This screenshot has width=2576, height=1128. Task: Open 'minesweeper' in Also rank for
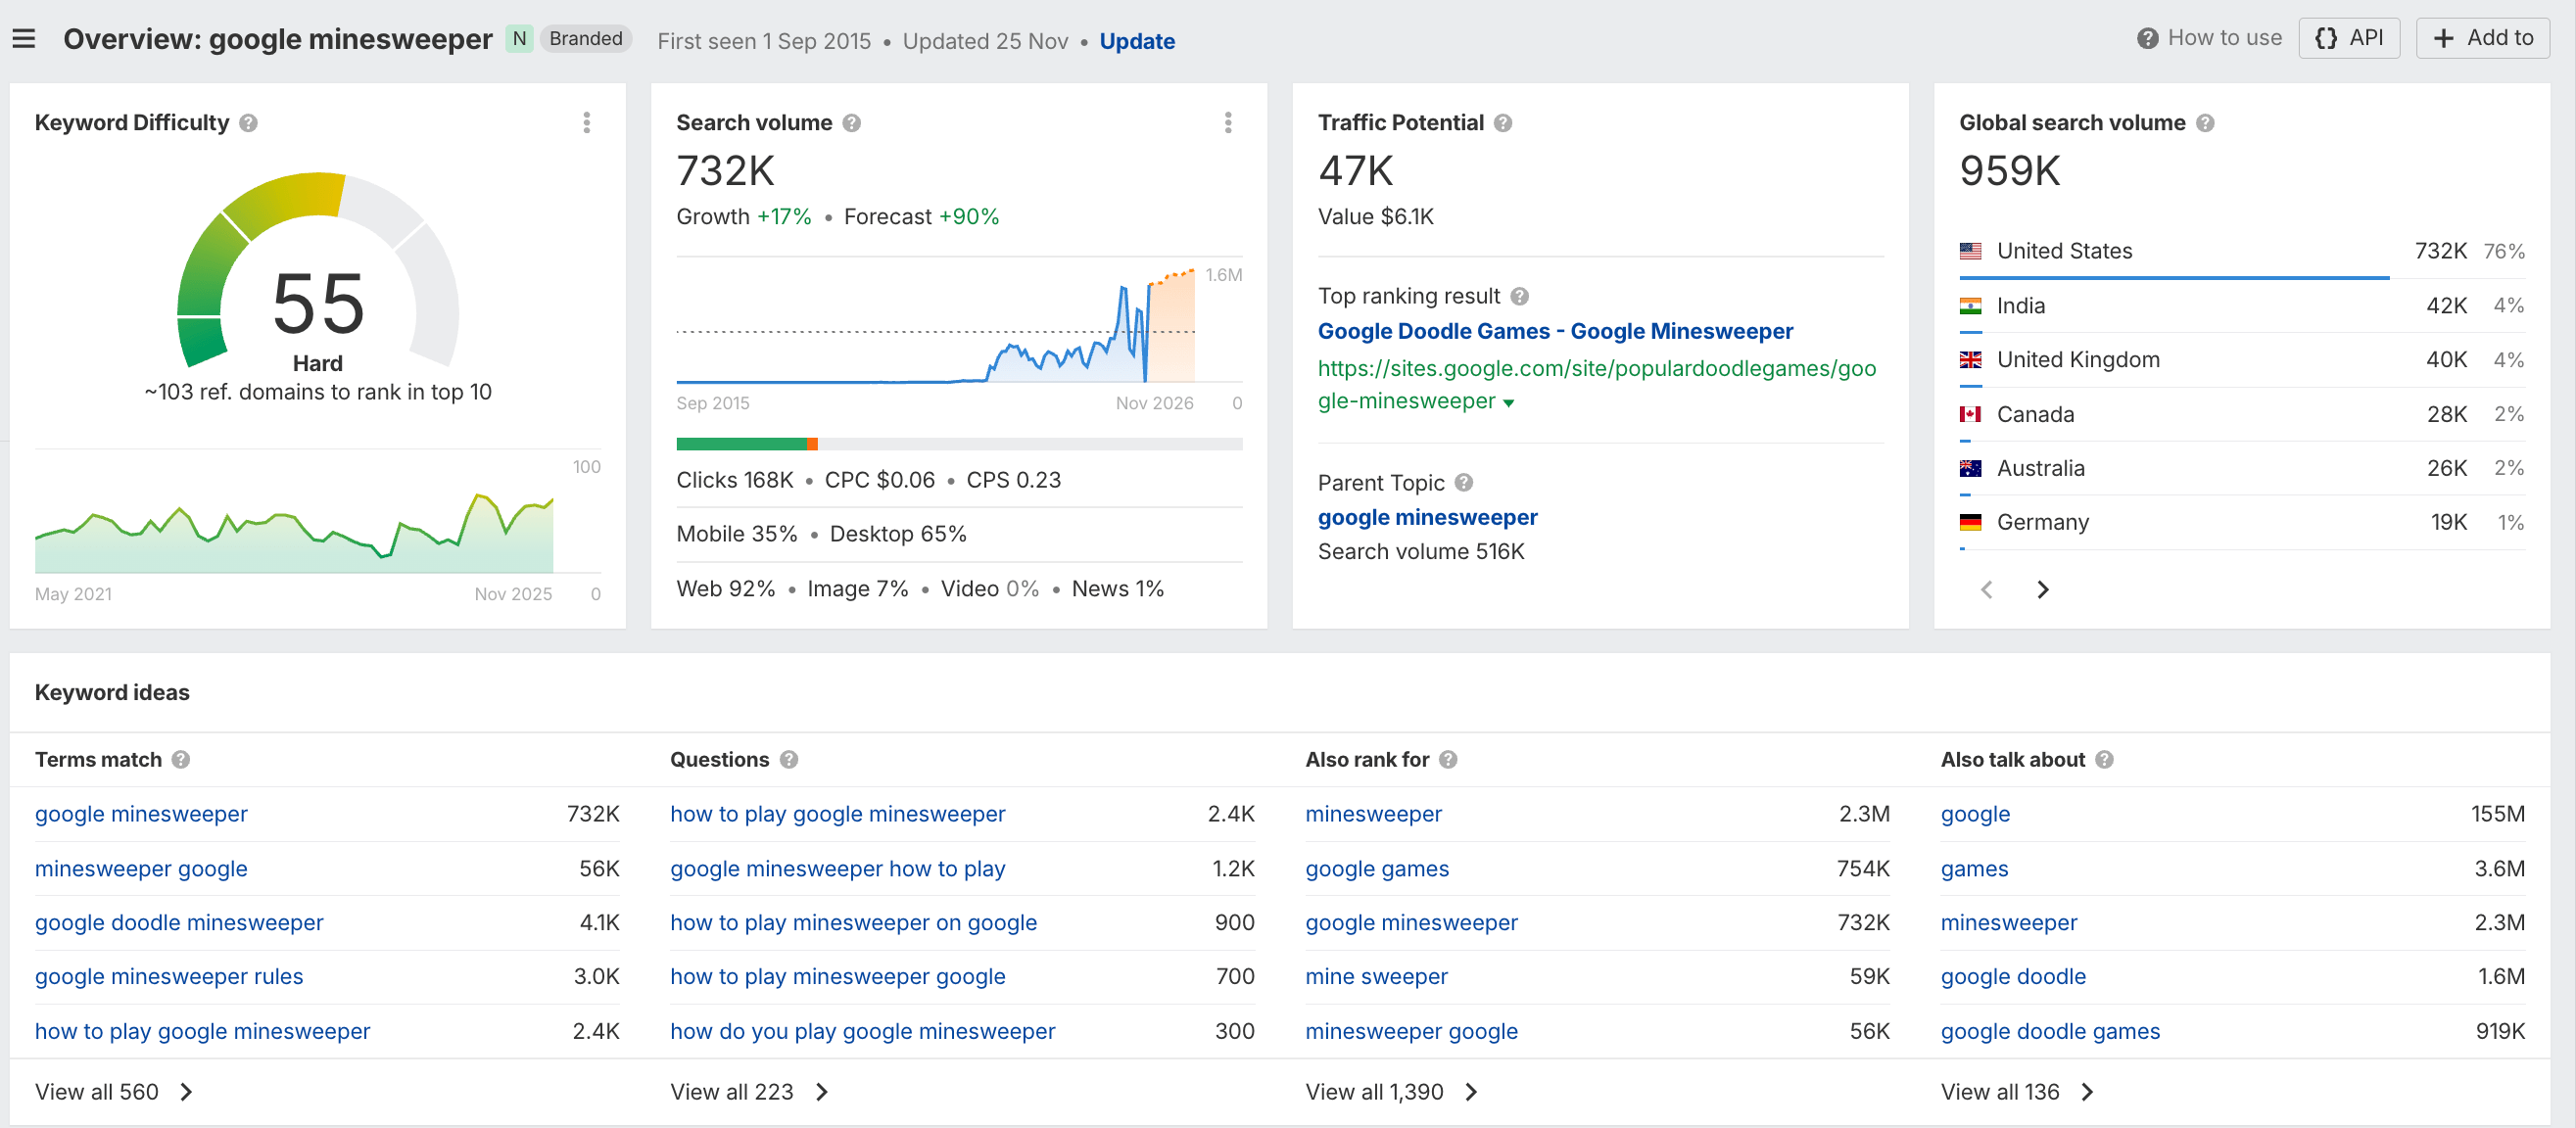(x=1373, y=814)
